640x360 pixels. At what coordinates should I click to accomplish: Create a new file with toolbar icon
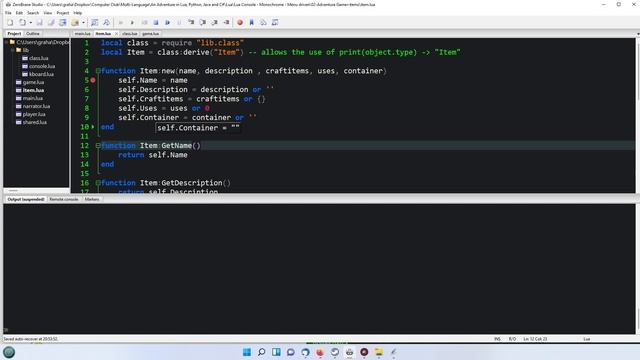click(10, 22)
